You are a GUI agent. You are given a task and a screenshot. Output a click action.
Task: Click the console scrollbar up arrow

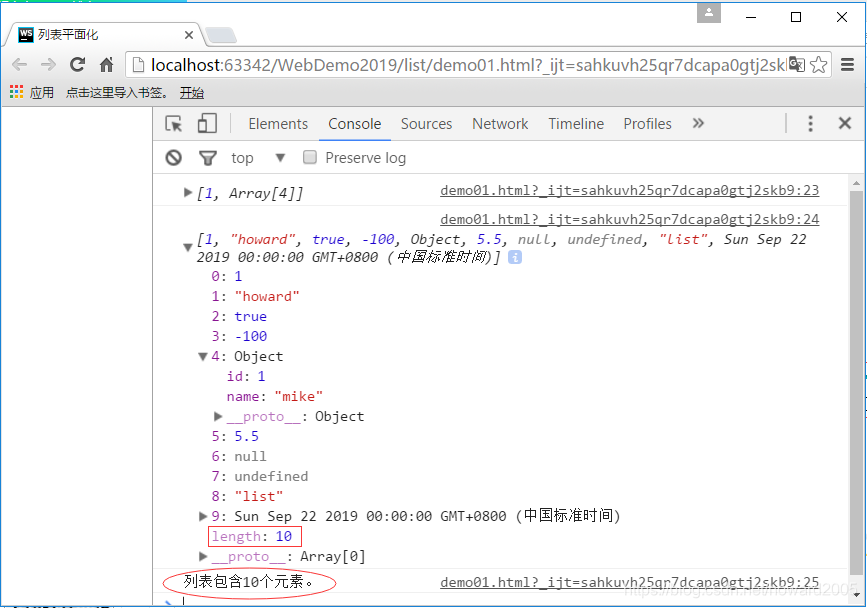click(x=856, y=183)
